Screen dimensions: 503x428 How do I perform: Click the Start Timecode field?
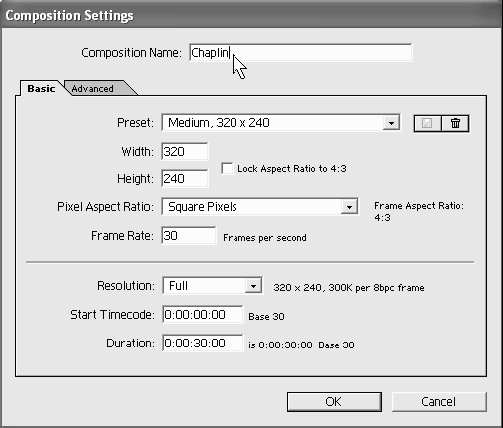tap(203, 314)
